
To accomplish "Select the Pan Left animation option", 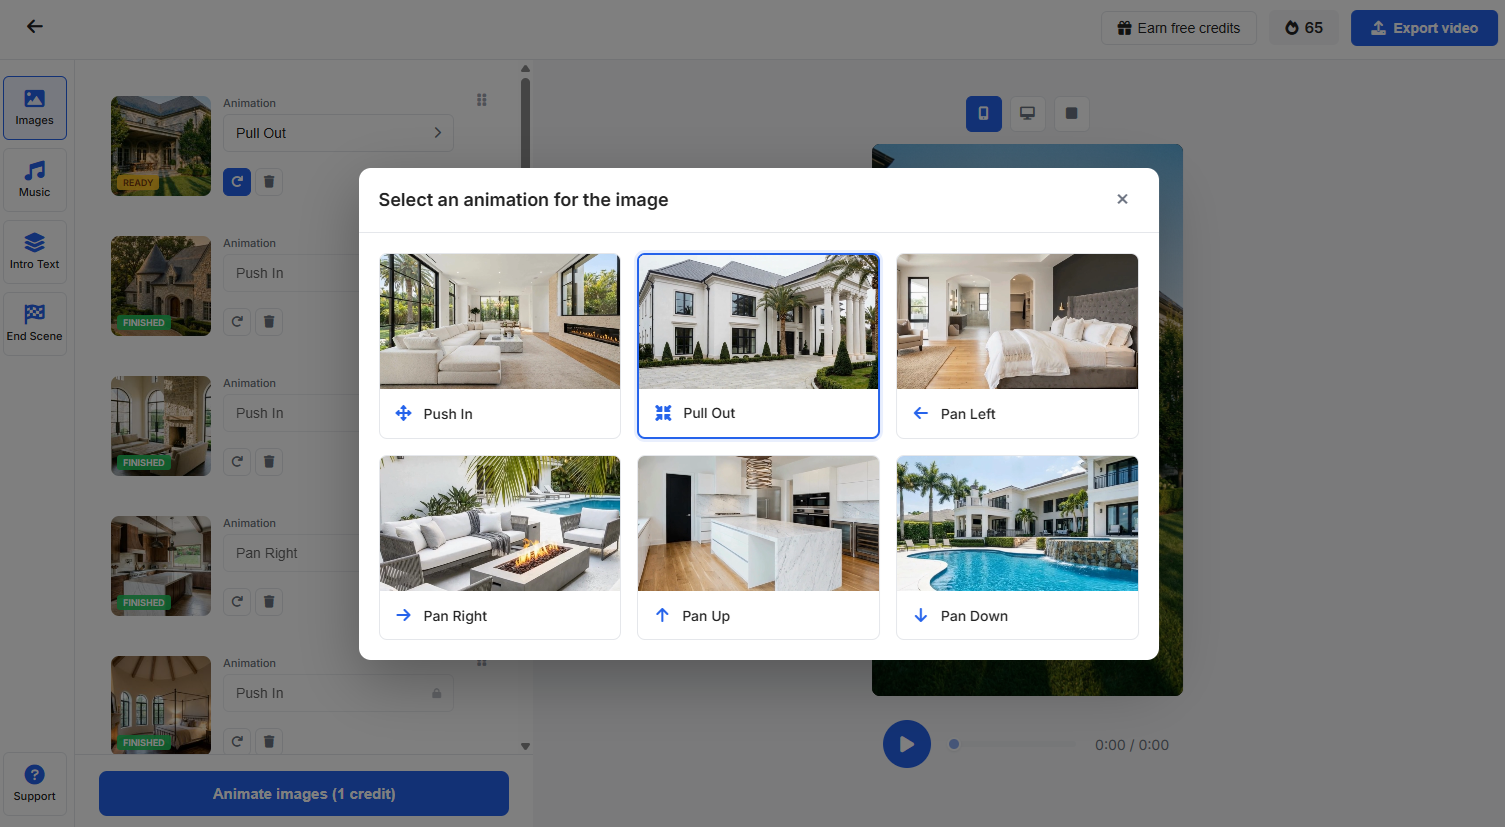I will 1017,345.
